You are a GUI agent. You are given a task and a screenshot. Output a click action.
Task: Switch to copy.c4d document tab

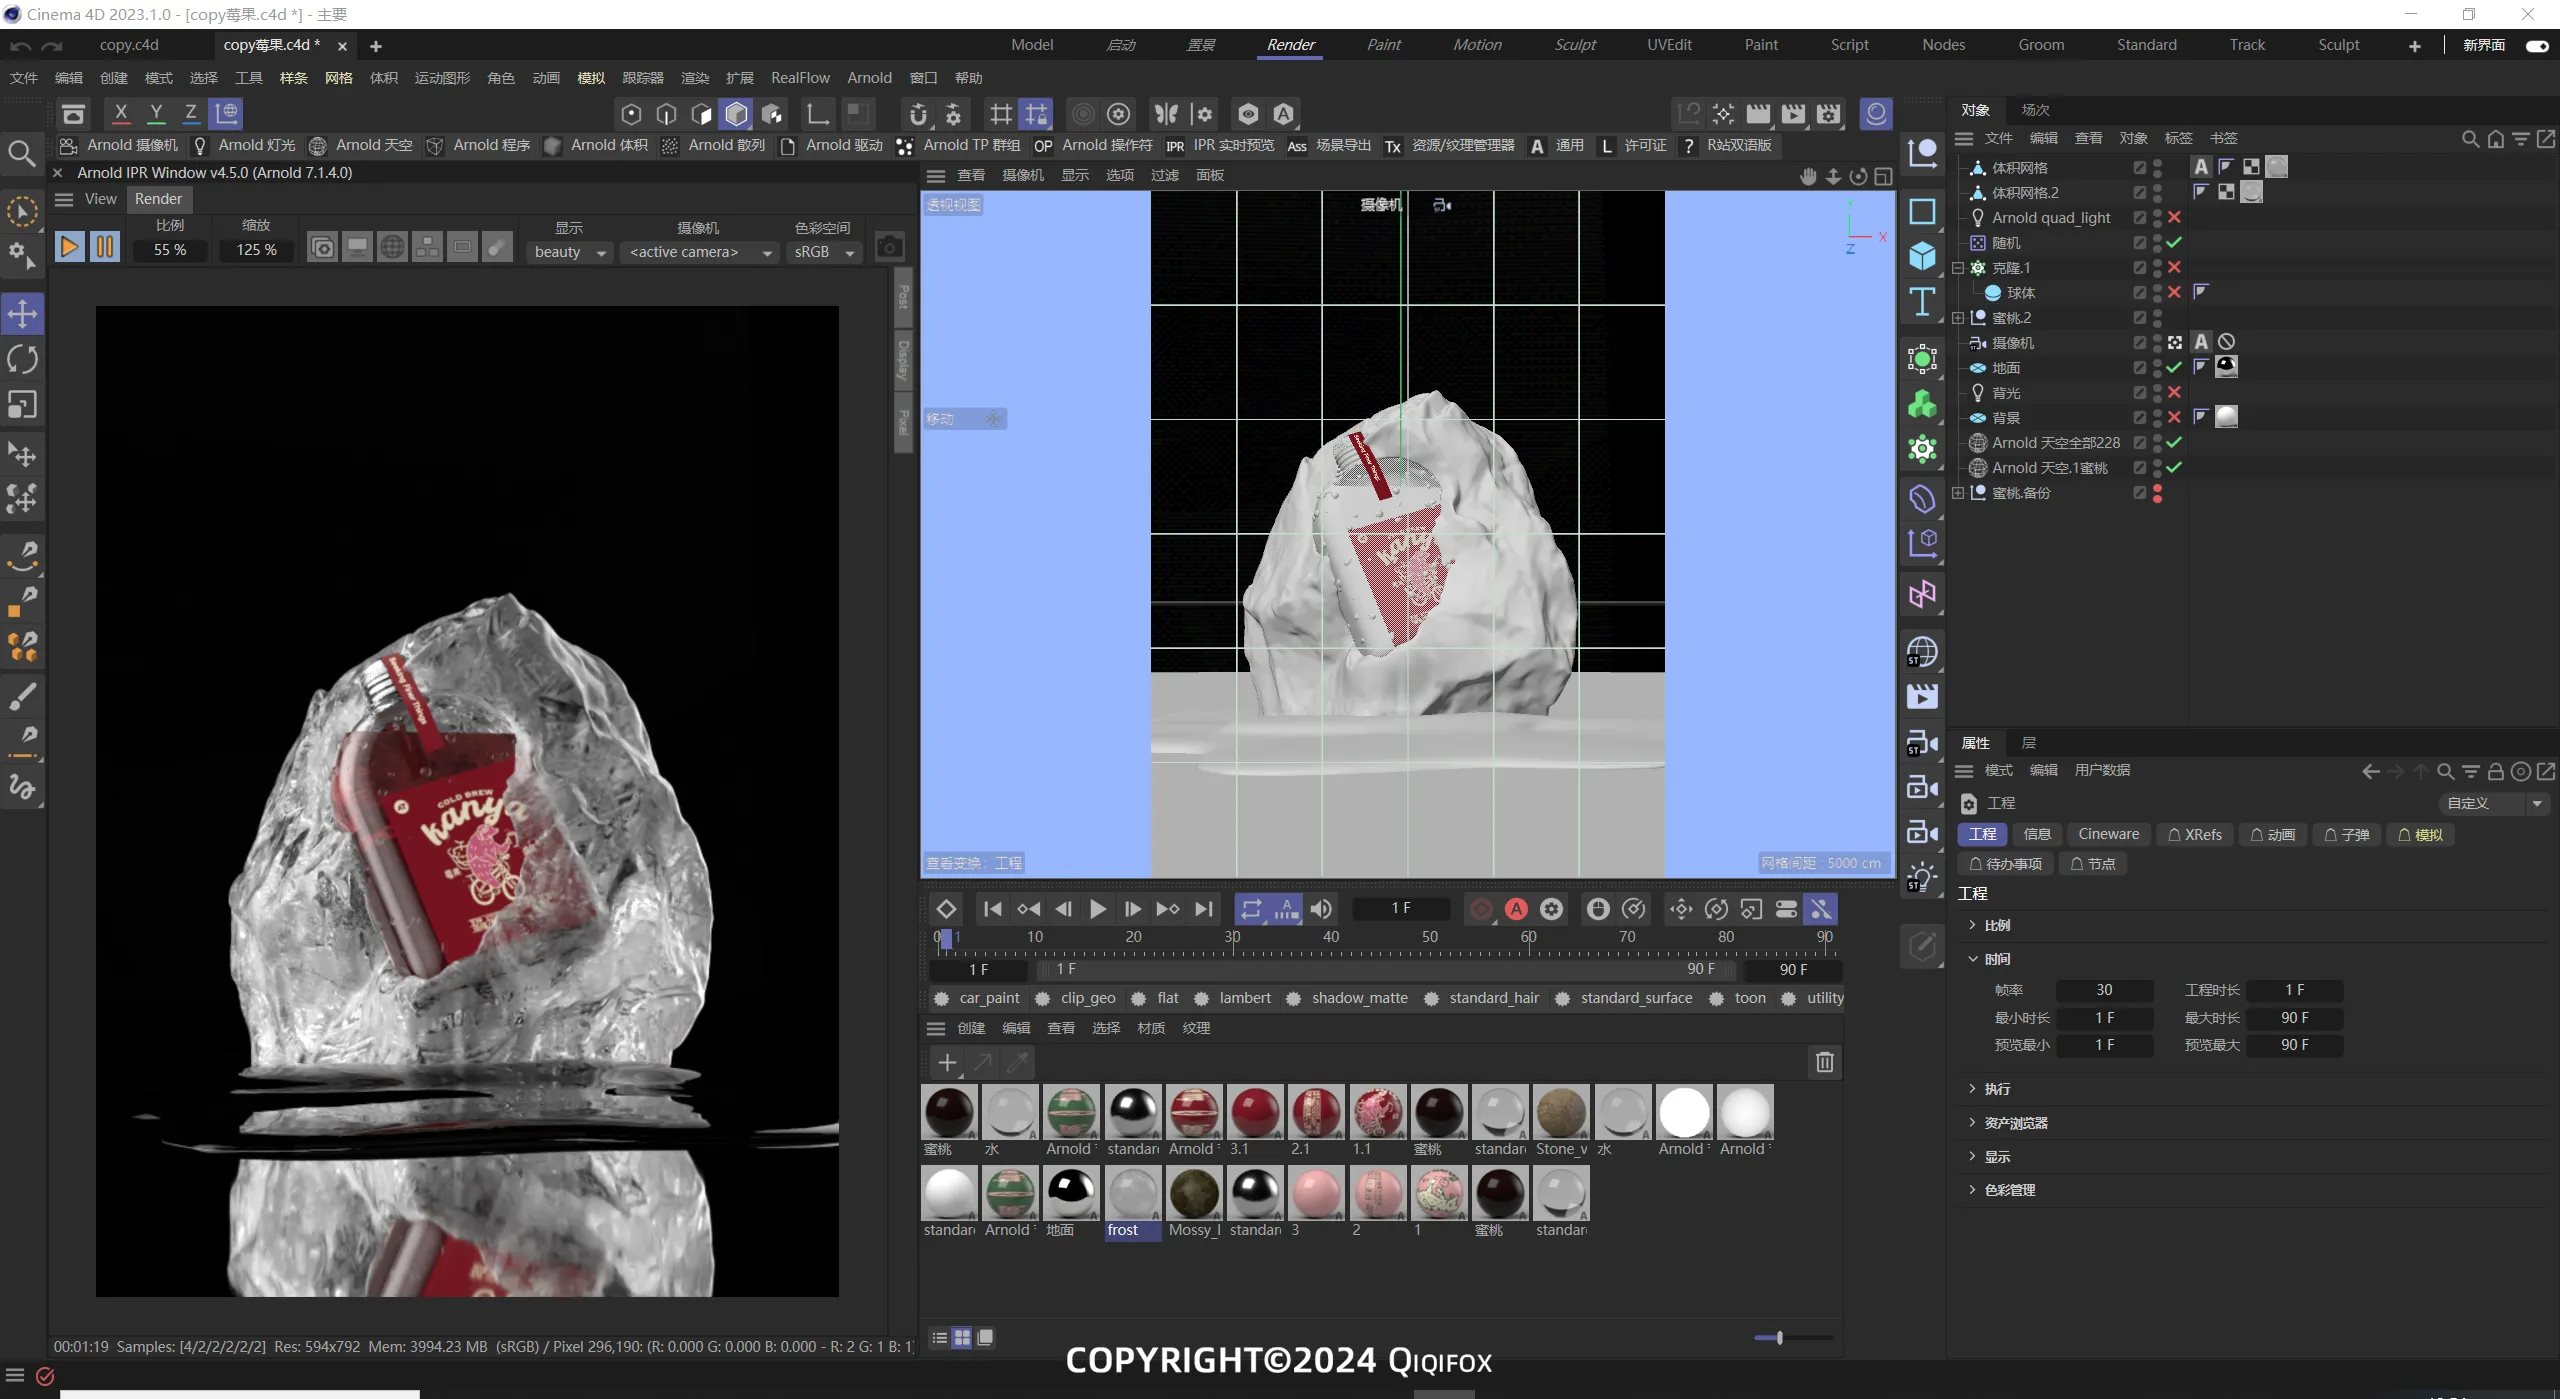tap(129, 45)
